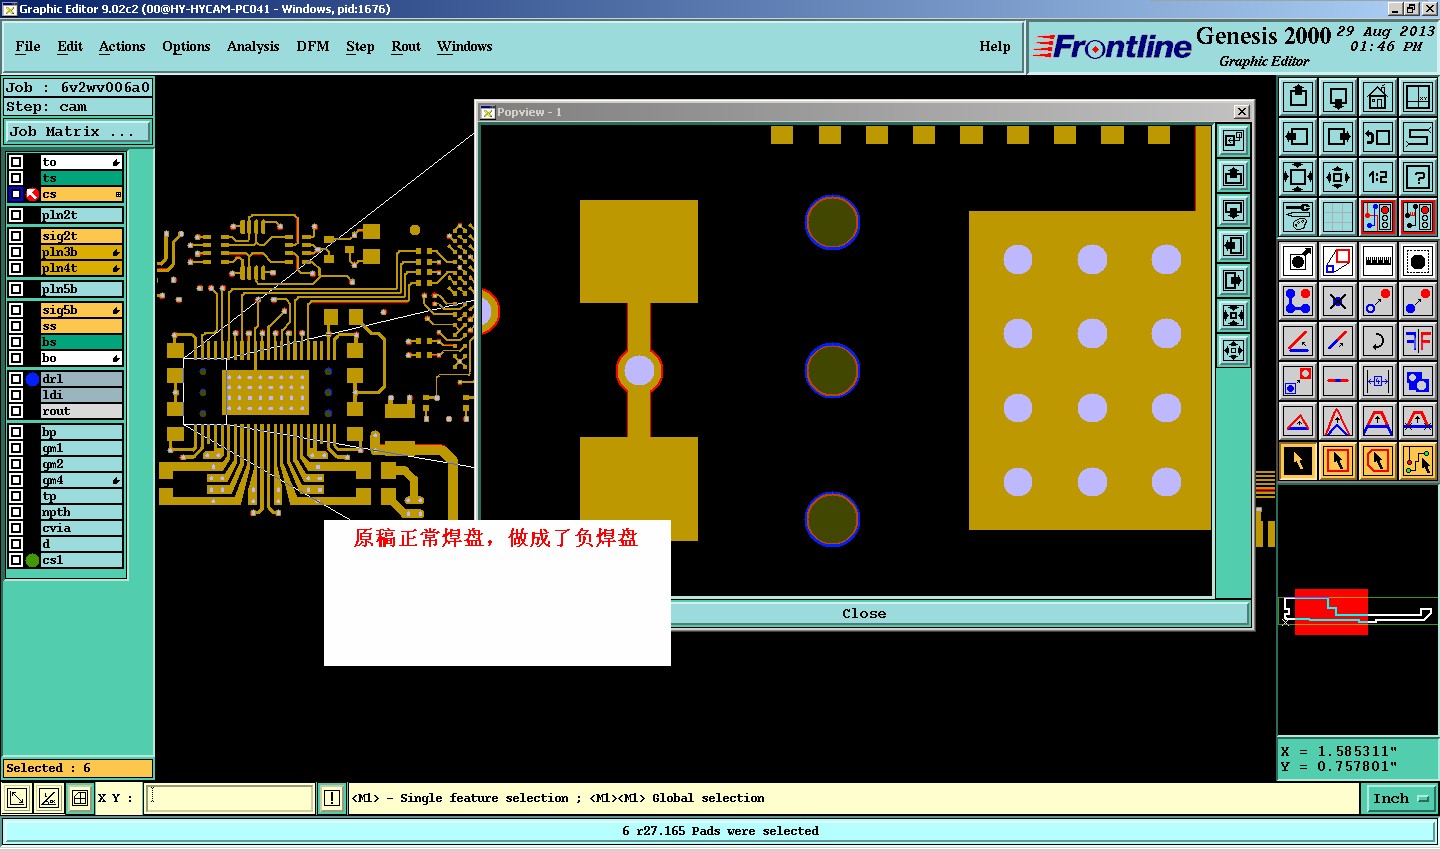Open the Edit menu
1440x851 pixels.
tap(70, 46)
